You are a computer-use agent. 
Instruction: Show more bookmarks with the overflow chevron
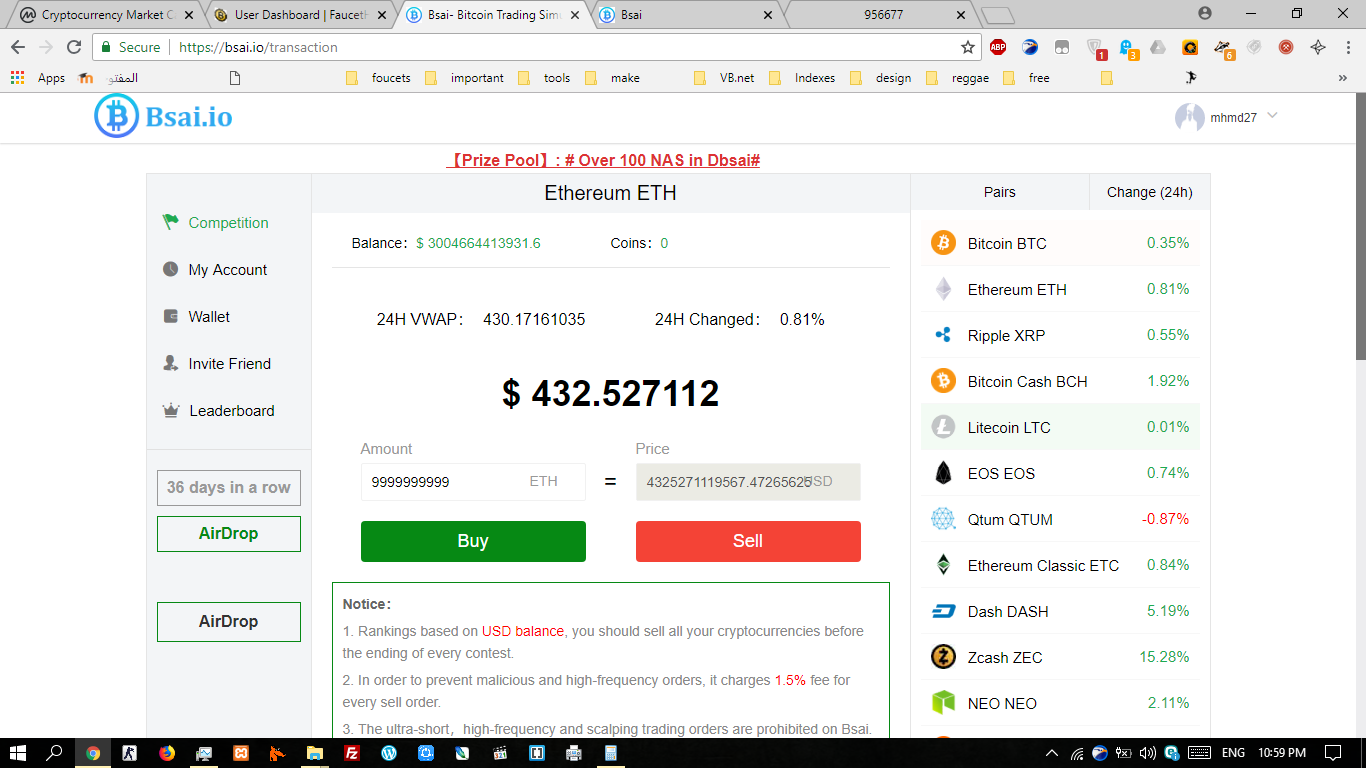pyautogui.click(x=1342, y=77)
